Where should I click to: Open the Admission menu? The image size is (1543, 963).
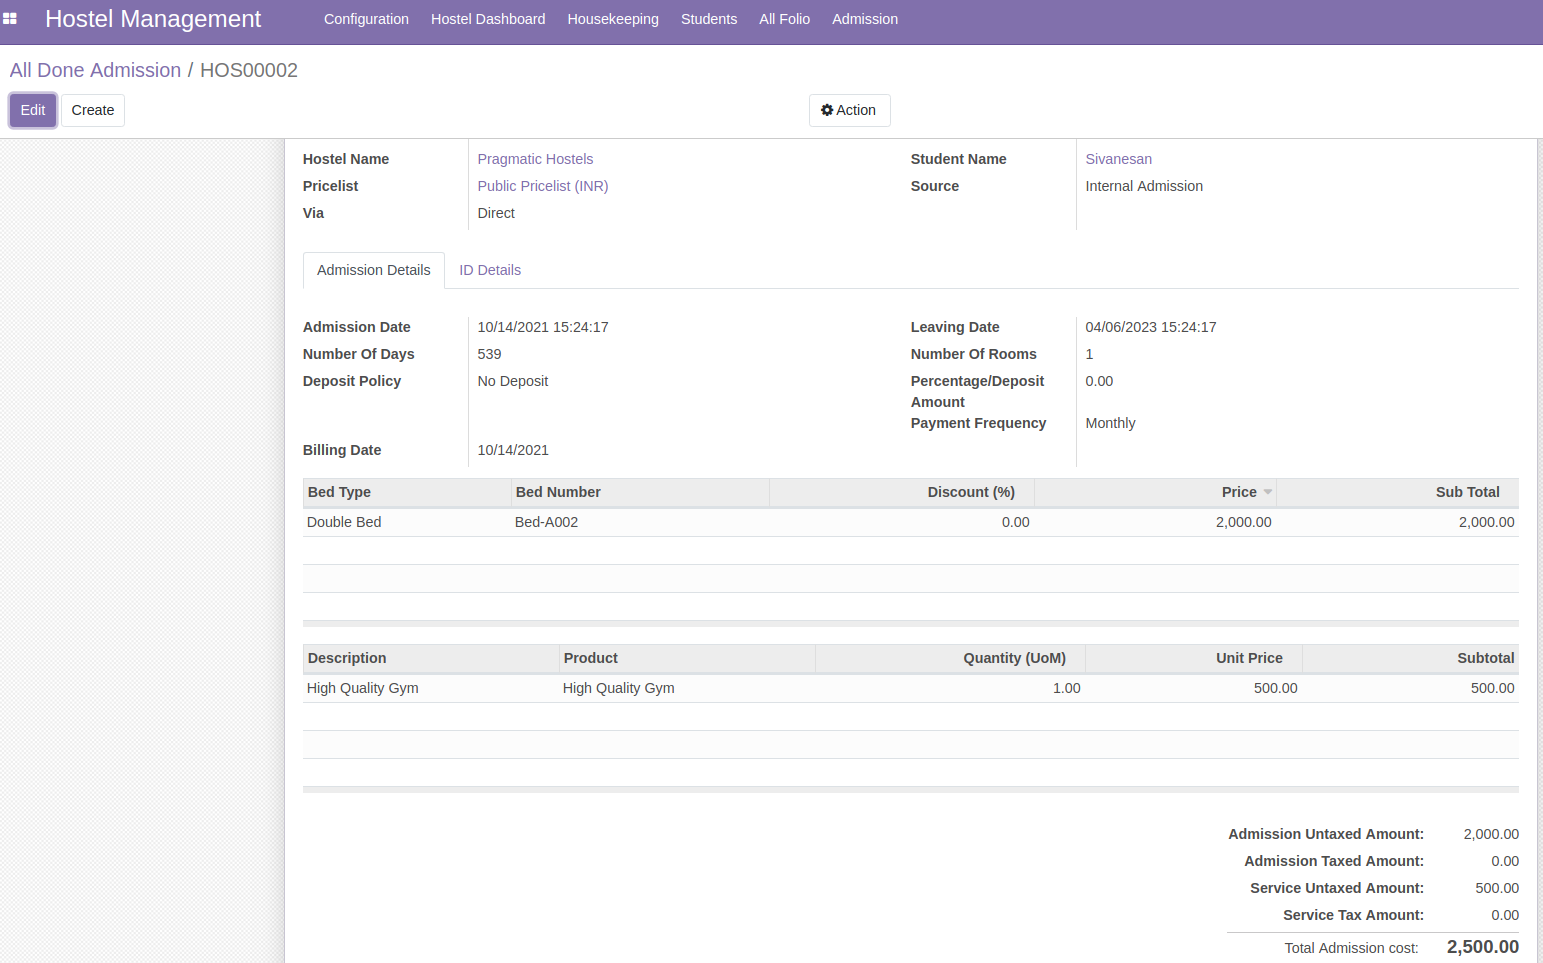865,19
